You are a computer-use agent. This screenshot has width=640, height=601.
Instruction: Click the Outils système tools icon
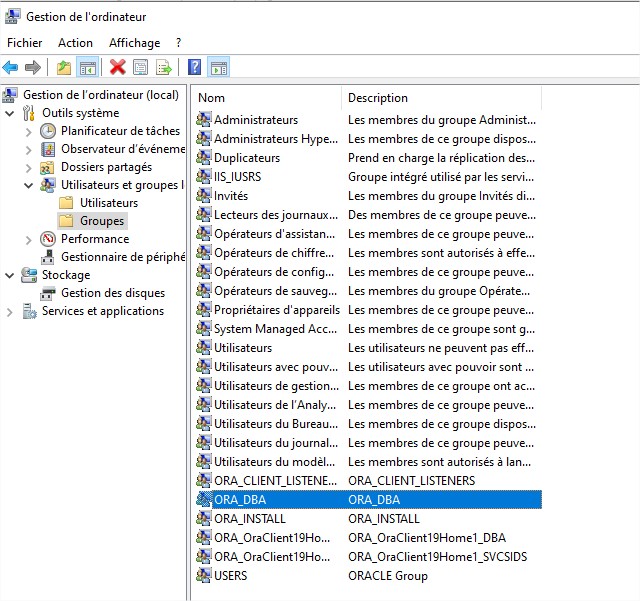29,113
